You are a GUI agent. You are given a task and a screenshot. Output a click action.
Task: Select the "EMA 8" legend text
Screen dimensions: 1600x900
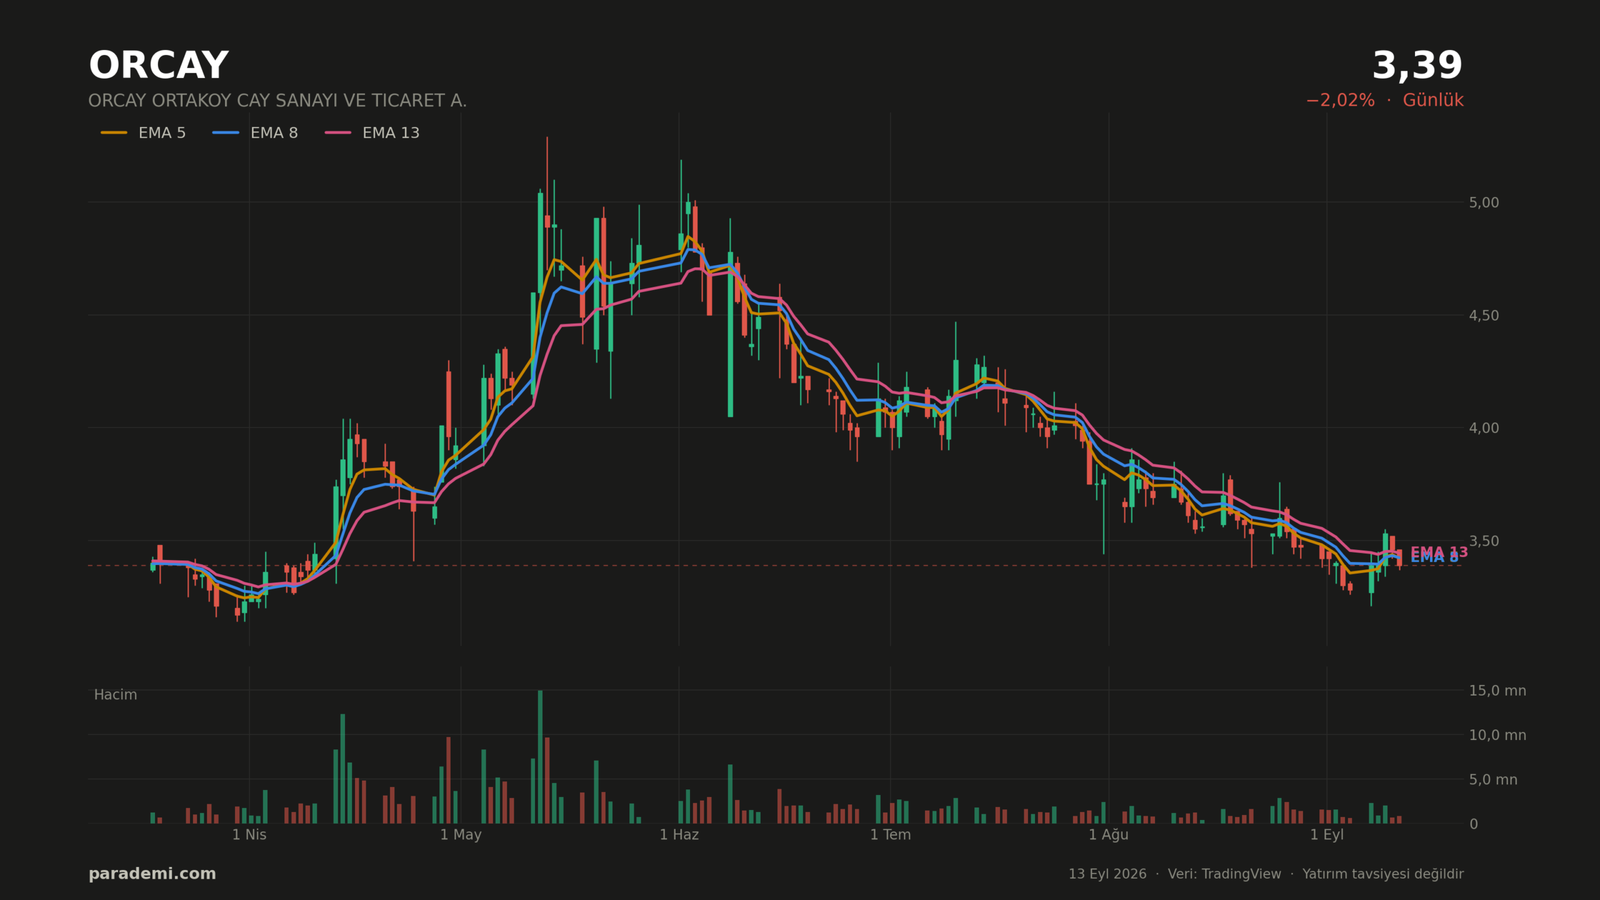click(x=274, y=133)
